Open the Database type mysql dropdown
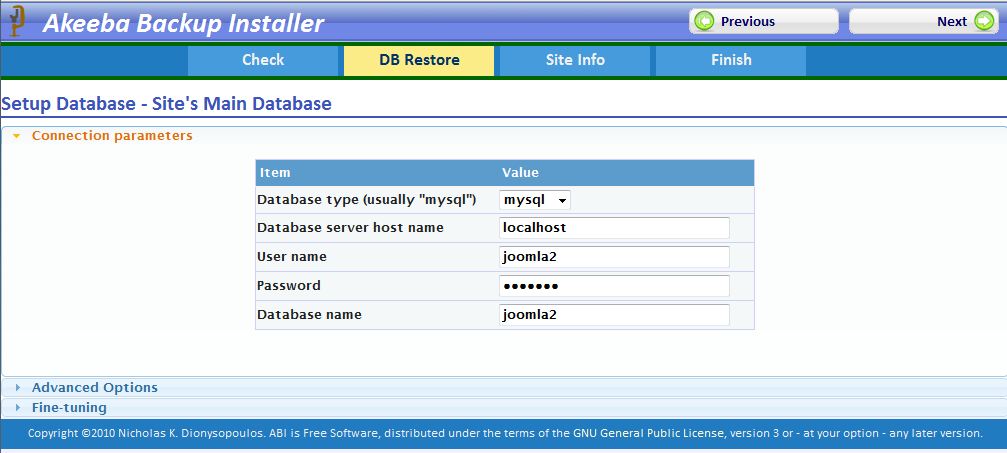The height and width of the screenshot is (453, 1007). point(534,200)
